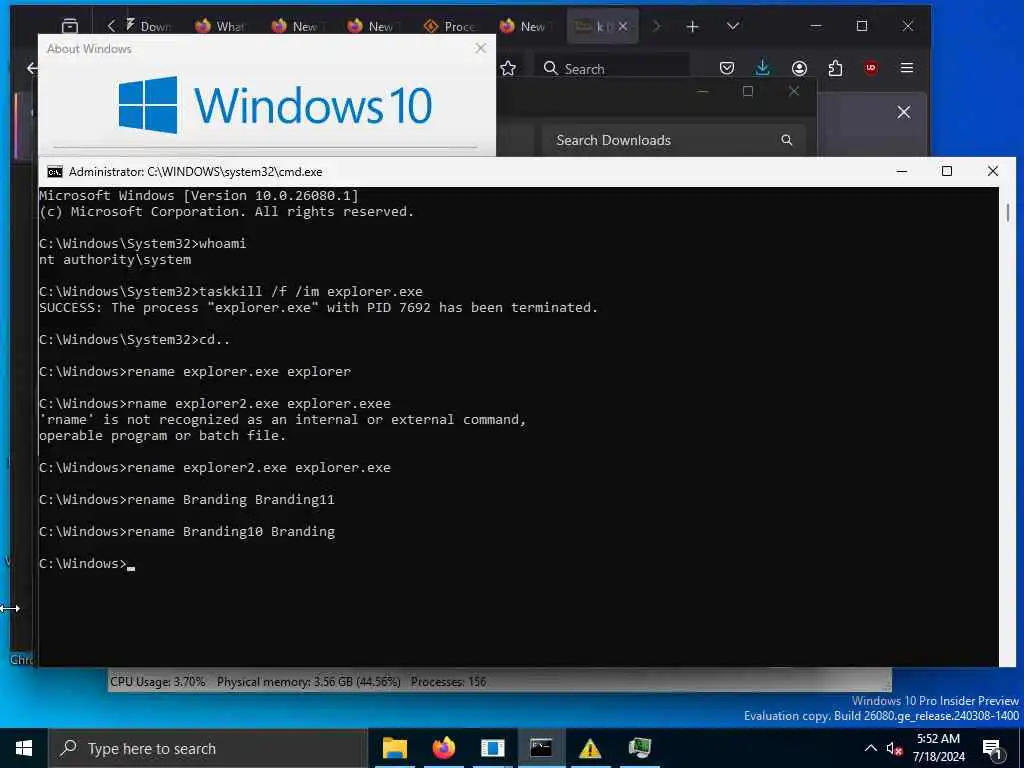Click 'taskkill /f /im explorer.exe' command line
This screenshot has width=1024, height=768.
coord(311,291)
